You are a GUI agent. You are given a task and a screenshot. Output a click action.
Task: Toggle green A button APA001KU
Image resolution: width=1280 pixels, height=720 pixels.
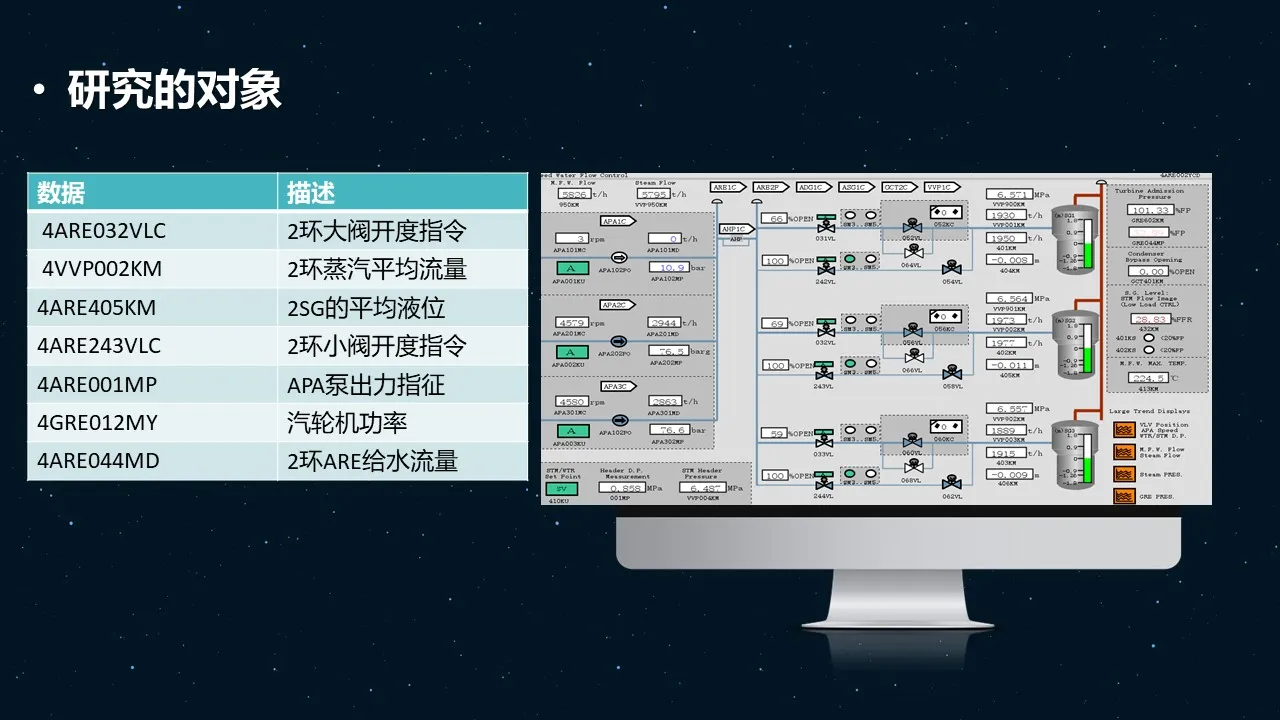[x=573, y=269]
